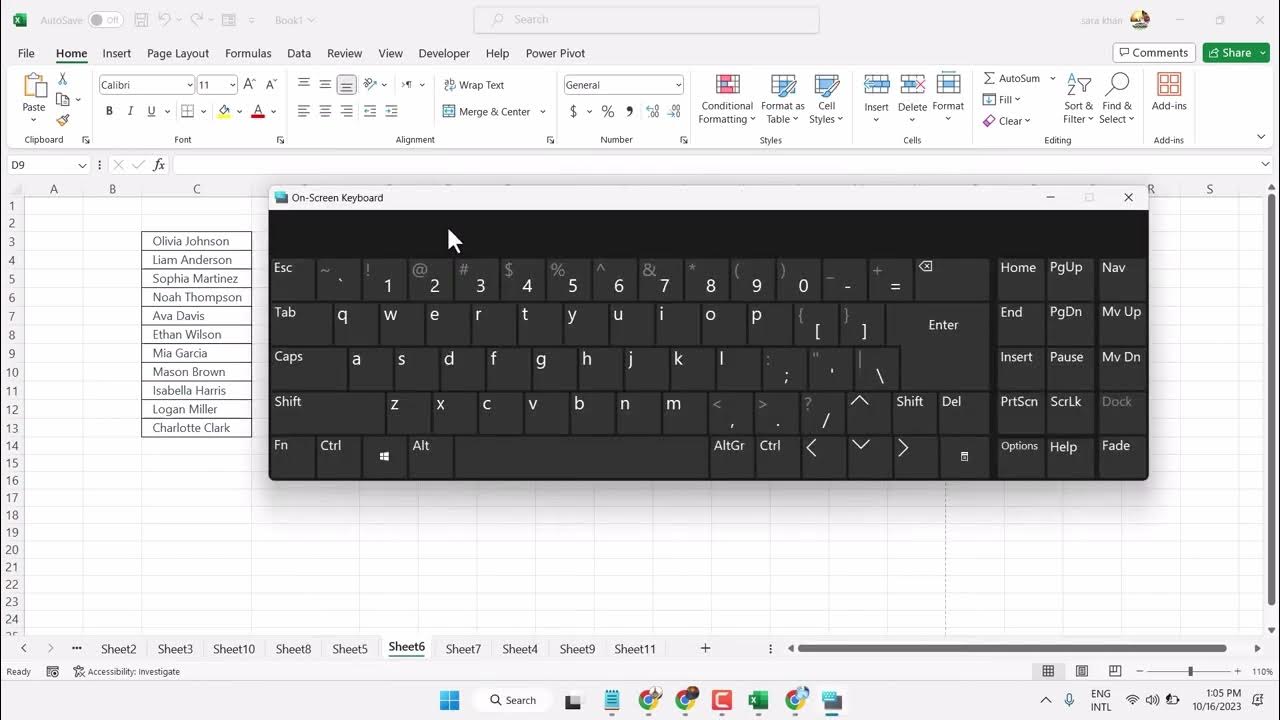Click Find & Select magnifier icon
Viewport: 1280px width, 720px height.
coord(1117,85)
